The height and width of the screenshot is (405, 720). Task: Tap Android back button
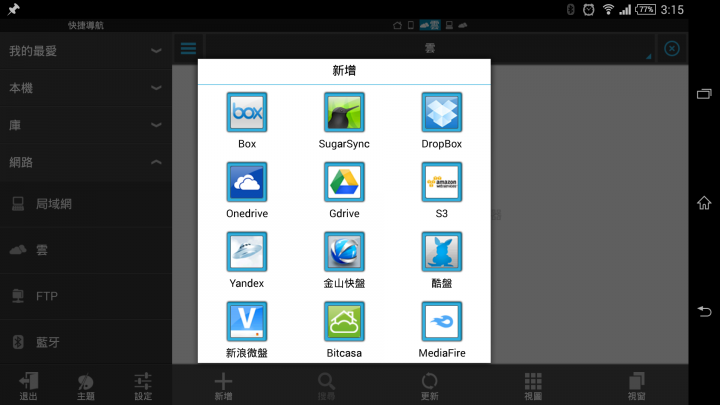pos(704,311)
